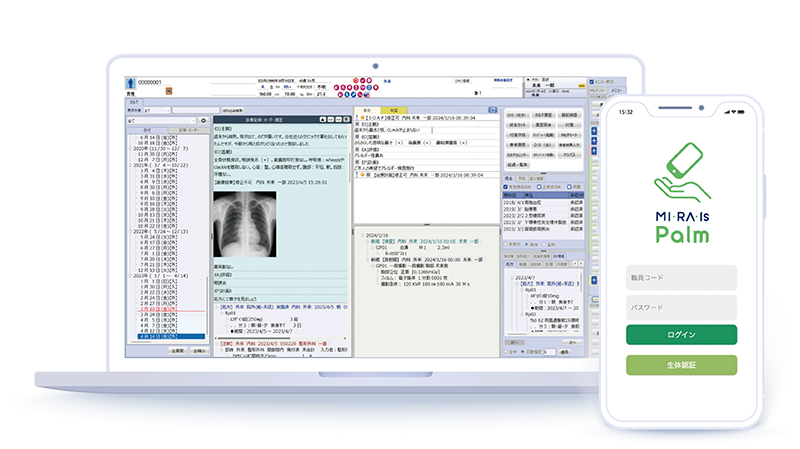Click the small orange icon in patient header

coord(168,91)
